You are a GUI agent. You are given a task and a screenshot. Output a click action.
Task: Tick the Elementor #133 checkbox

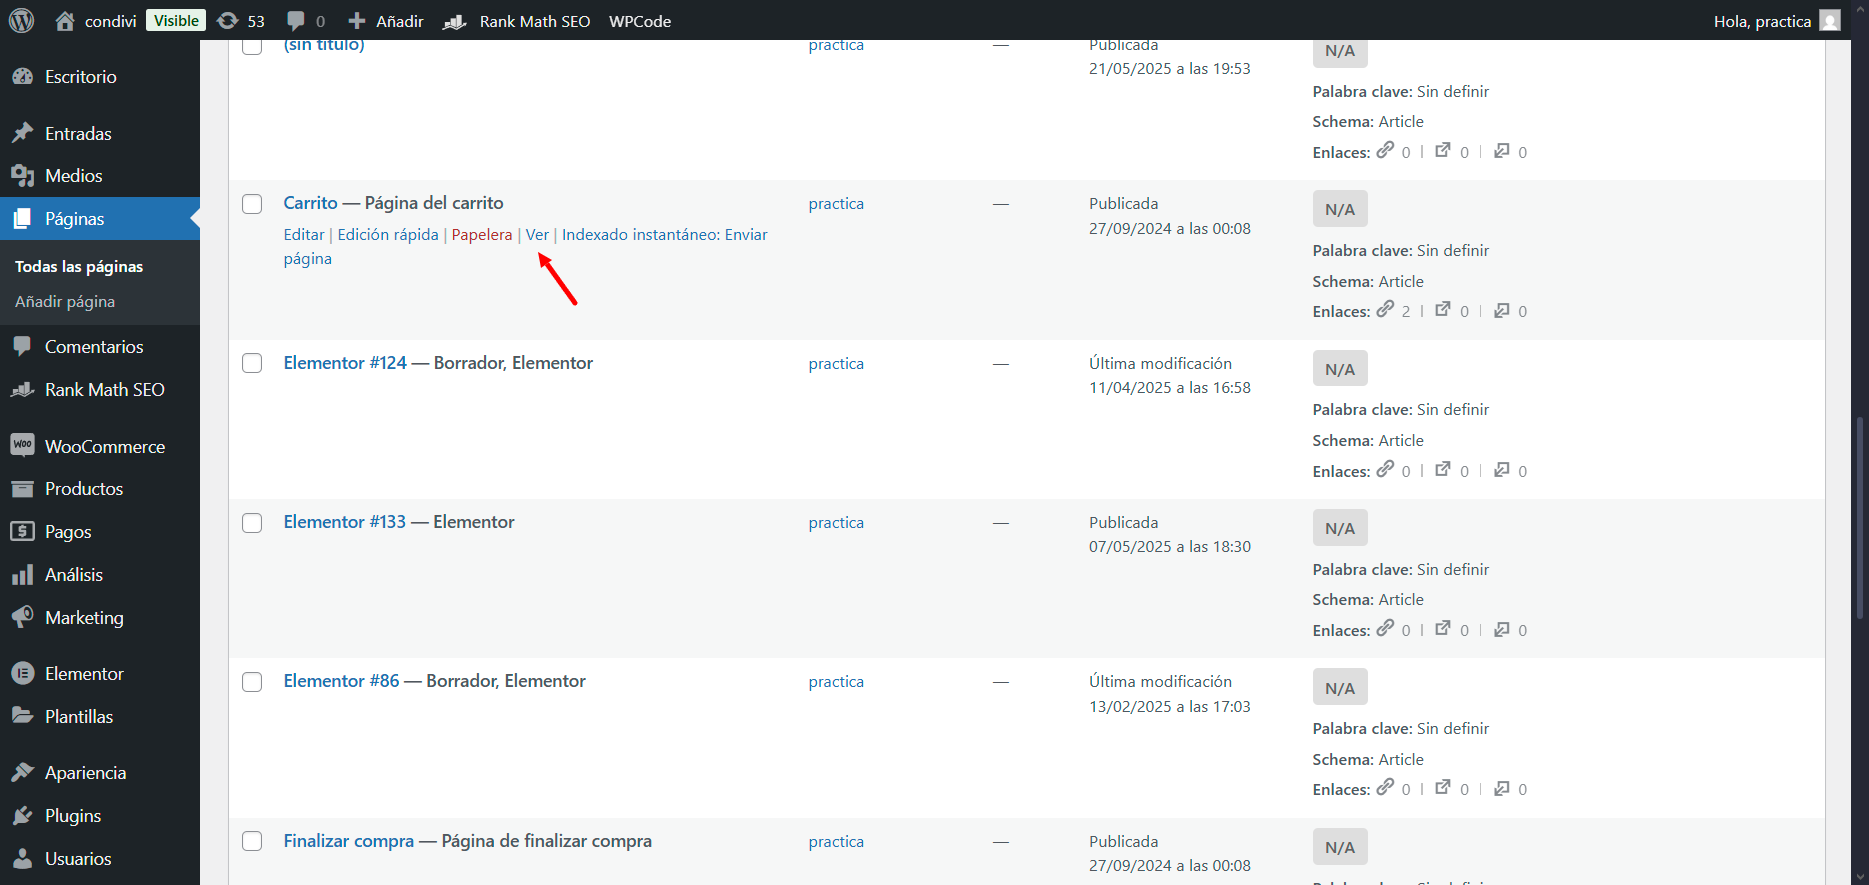252,523
